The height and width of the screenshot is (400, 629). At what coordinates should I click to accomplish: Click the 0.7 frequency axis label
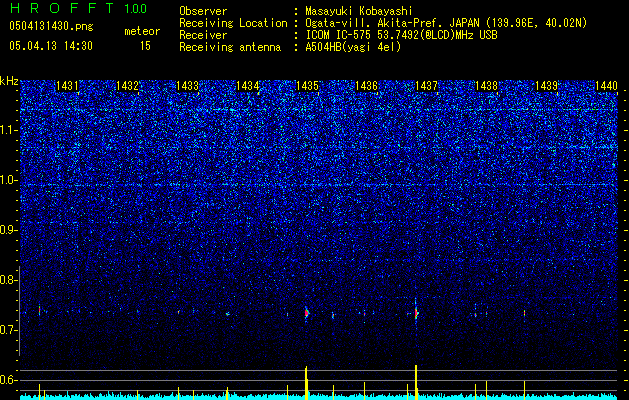pyautogui.click(x=7, y=330)
